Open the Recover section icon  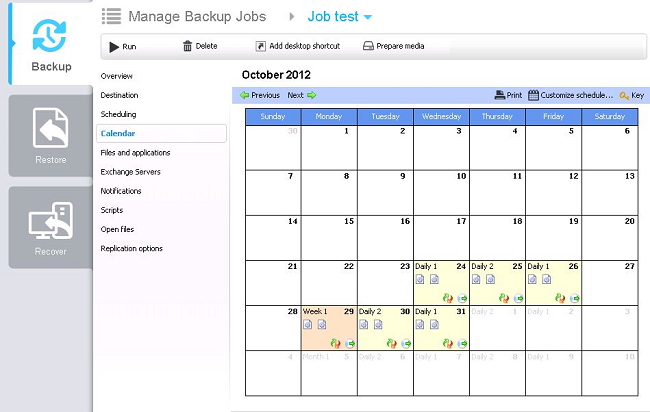tap(51, 221)
